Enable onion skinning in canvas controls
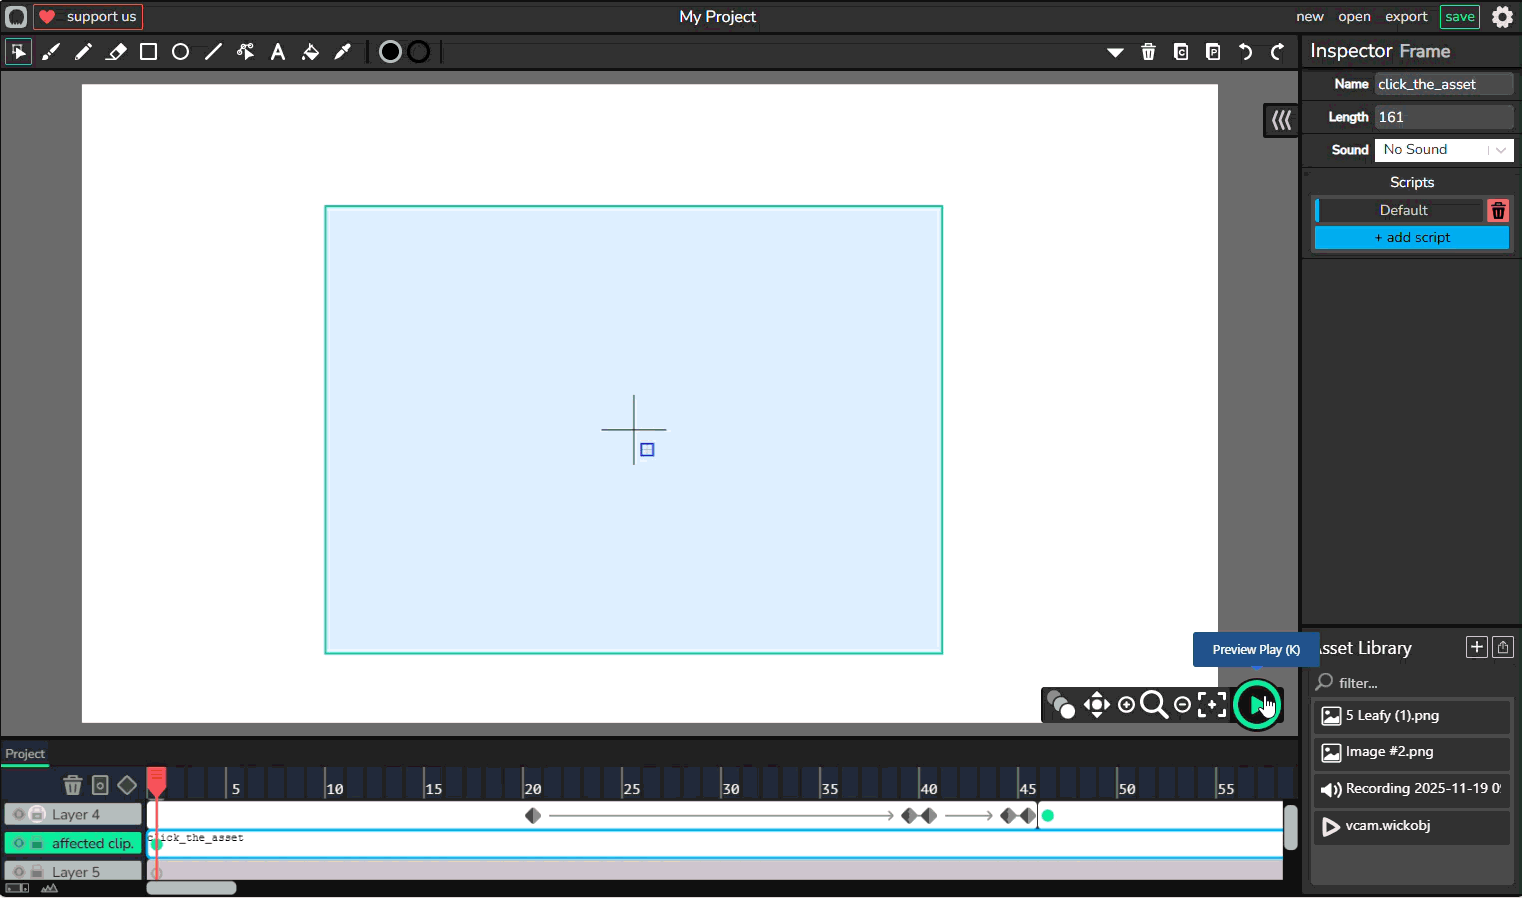Screen dimensions: 1522x898 click(x=1060, y=705)
